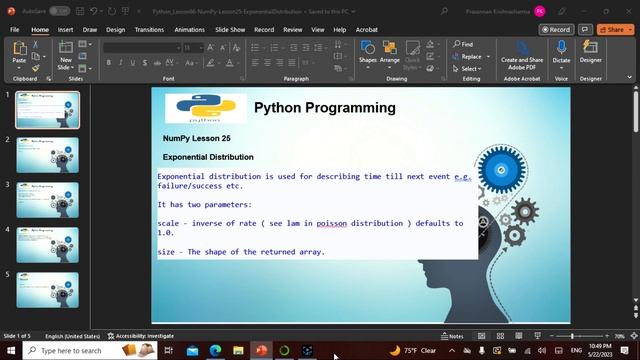Click the Reset slide icon
Image resolution: width=640 pixels, height=360 pixels.
82,56
